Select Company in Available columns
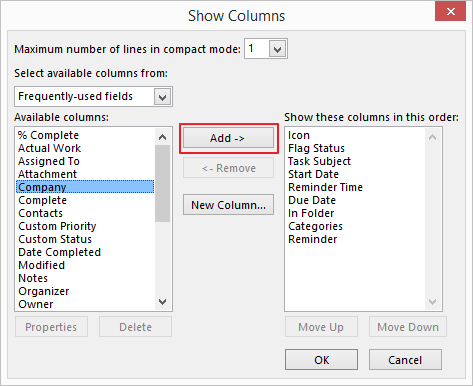Image resolution: width=473 pixels, height=386 pixels. tap(85, 187)
